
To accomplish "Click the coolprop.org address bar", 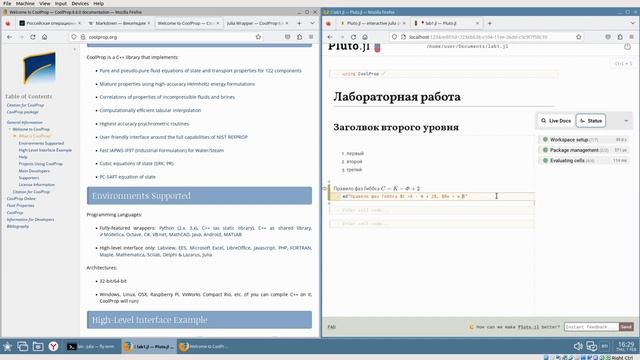I will (167, 37).
